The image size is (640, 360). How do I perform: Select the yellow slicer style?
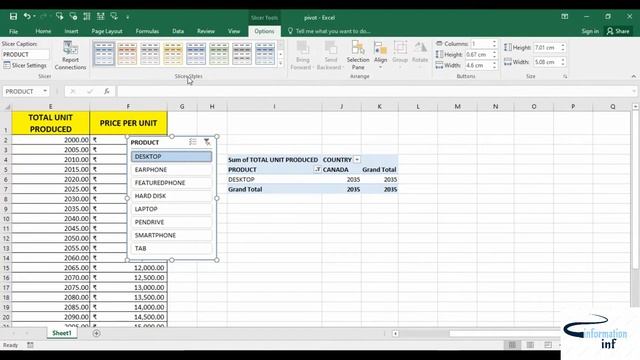point(173,54)
